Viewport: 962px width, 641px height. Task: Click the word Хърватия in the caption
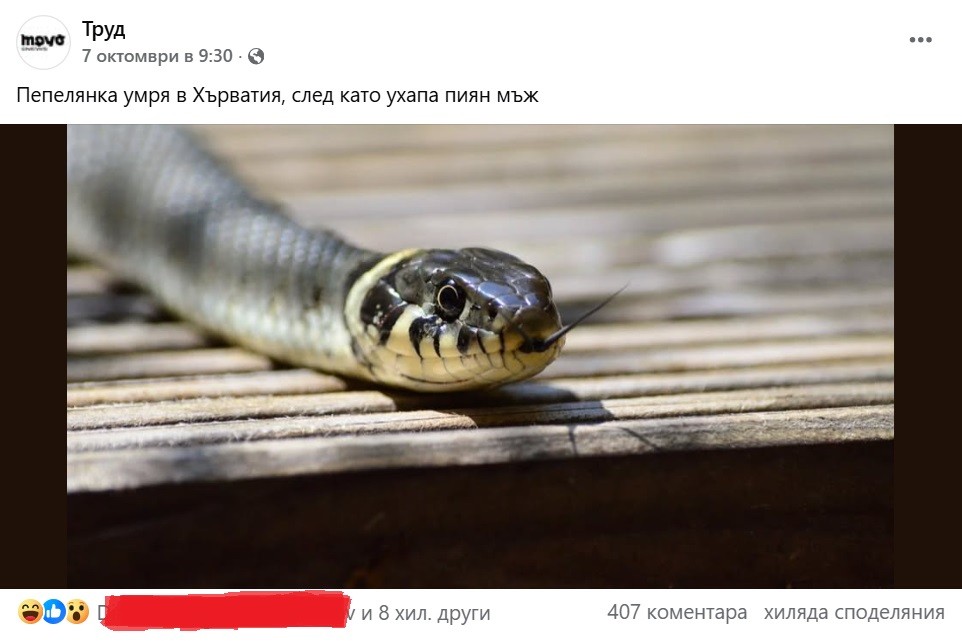[237, 96]
